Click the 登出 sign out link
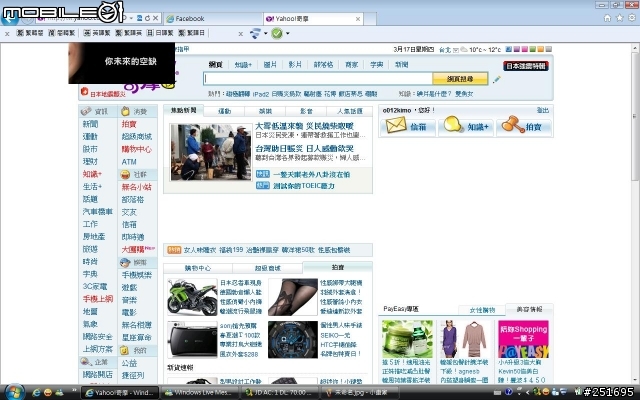This screenshot has height=400, width=640. click(543, 110)
